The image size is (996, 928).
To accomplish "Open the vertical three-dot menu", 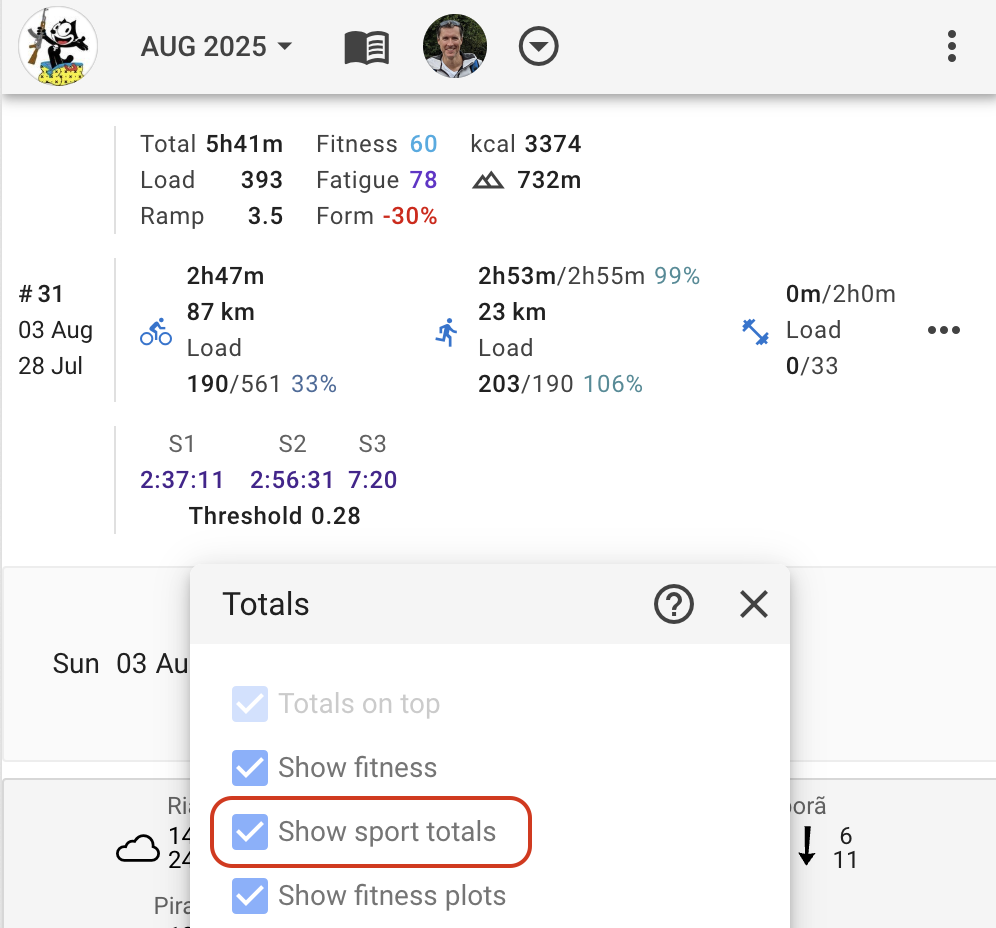I will click(951, 47).
